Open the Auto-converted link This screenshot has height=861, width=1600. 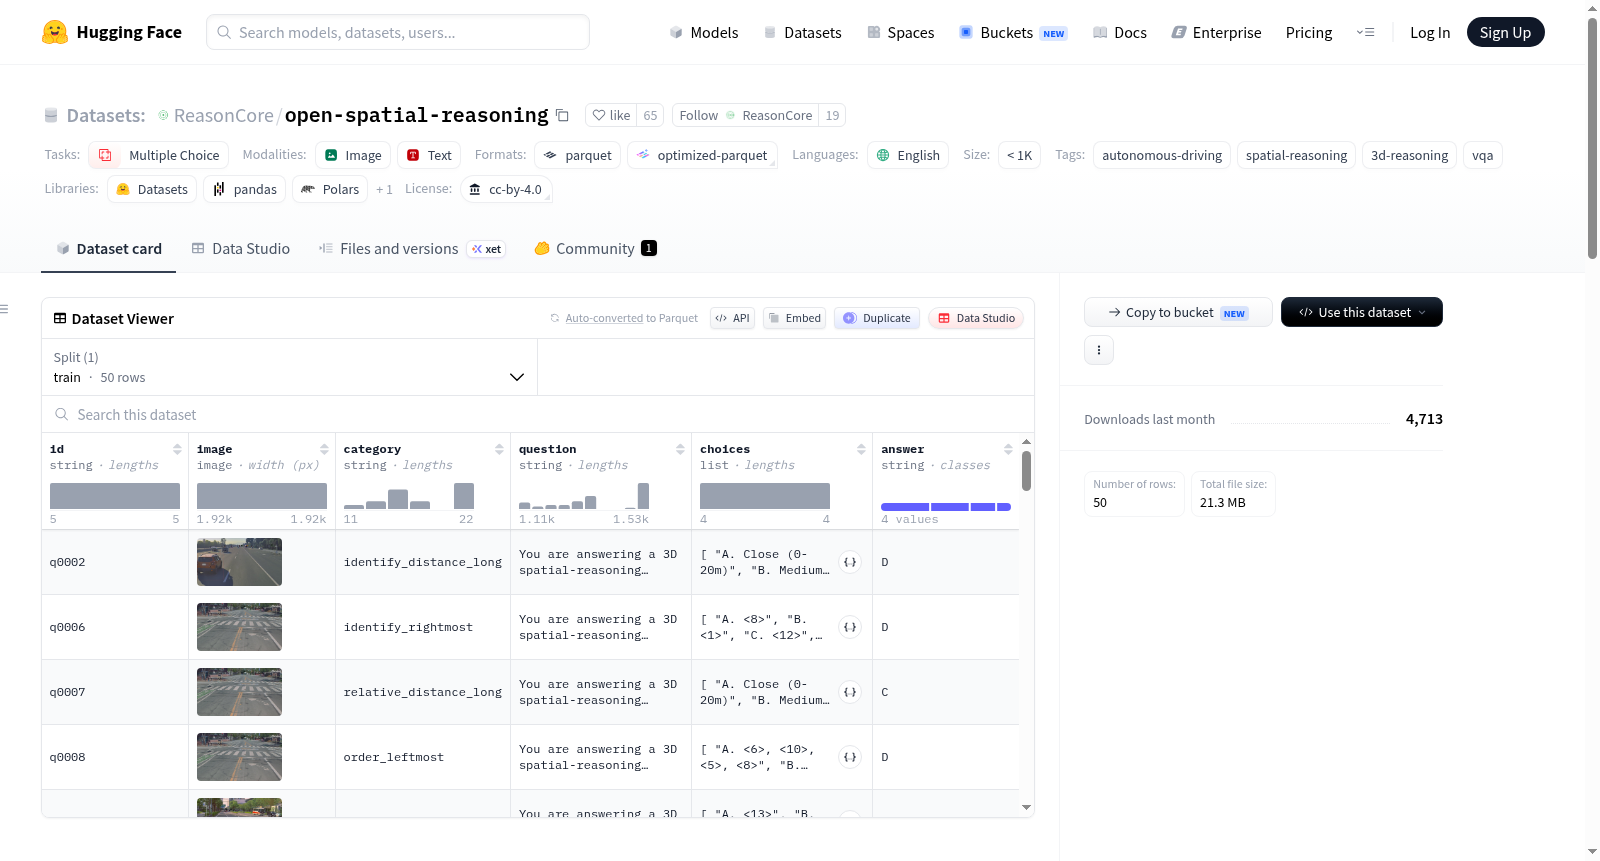click(x=604, y=318)
